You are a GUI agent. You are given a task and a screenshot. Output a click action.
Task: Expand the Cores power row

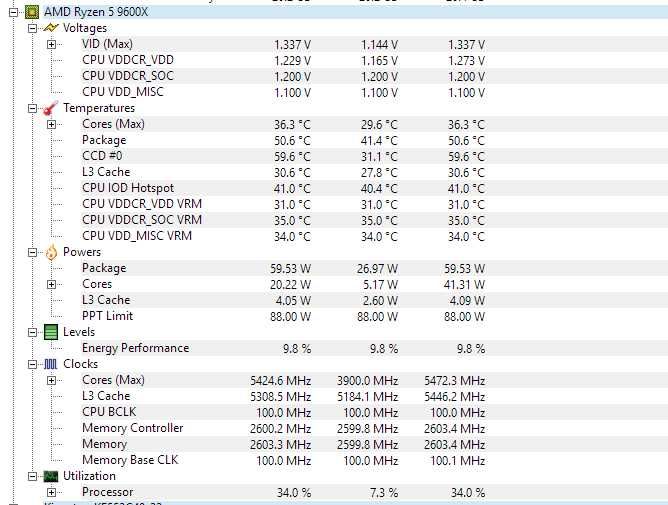click(52, 284)
